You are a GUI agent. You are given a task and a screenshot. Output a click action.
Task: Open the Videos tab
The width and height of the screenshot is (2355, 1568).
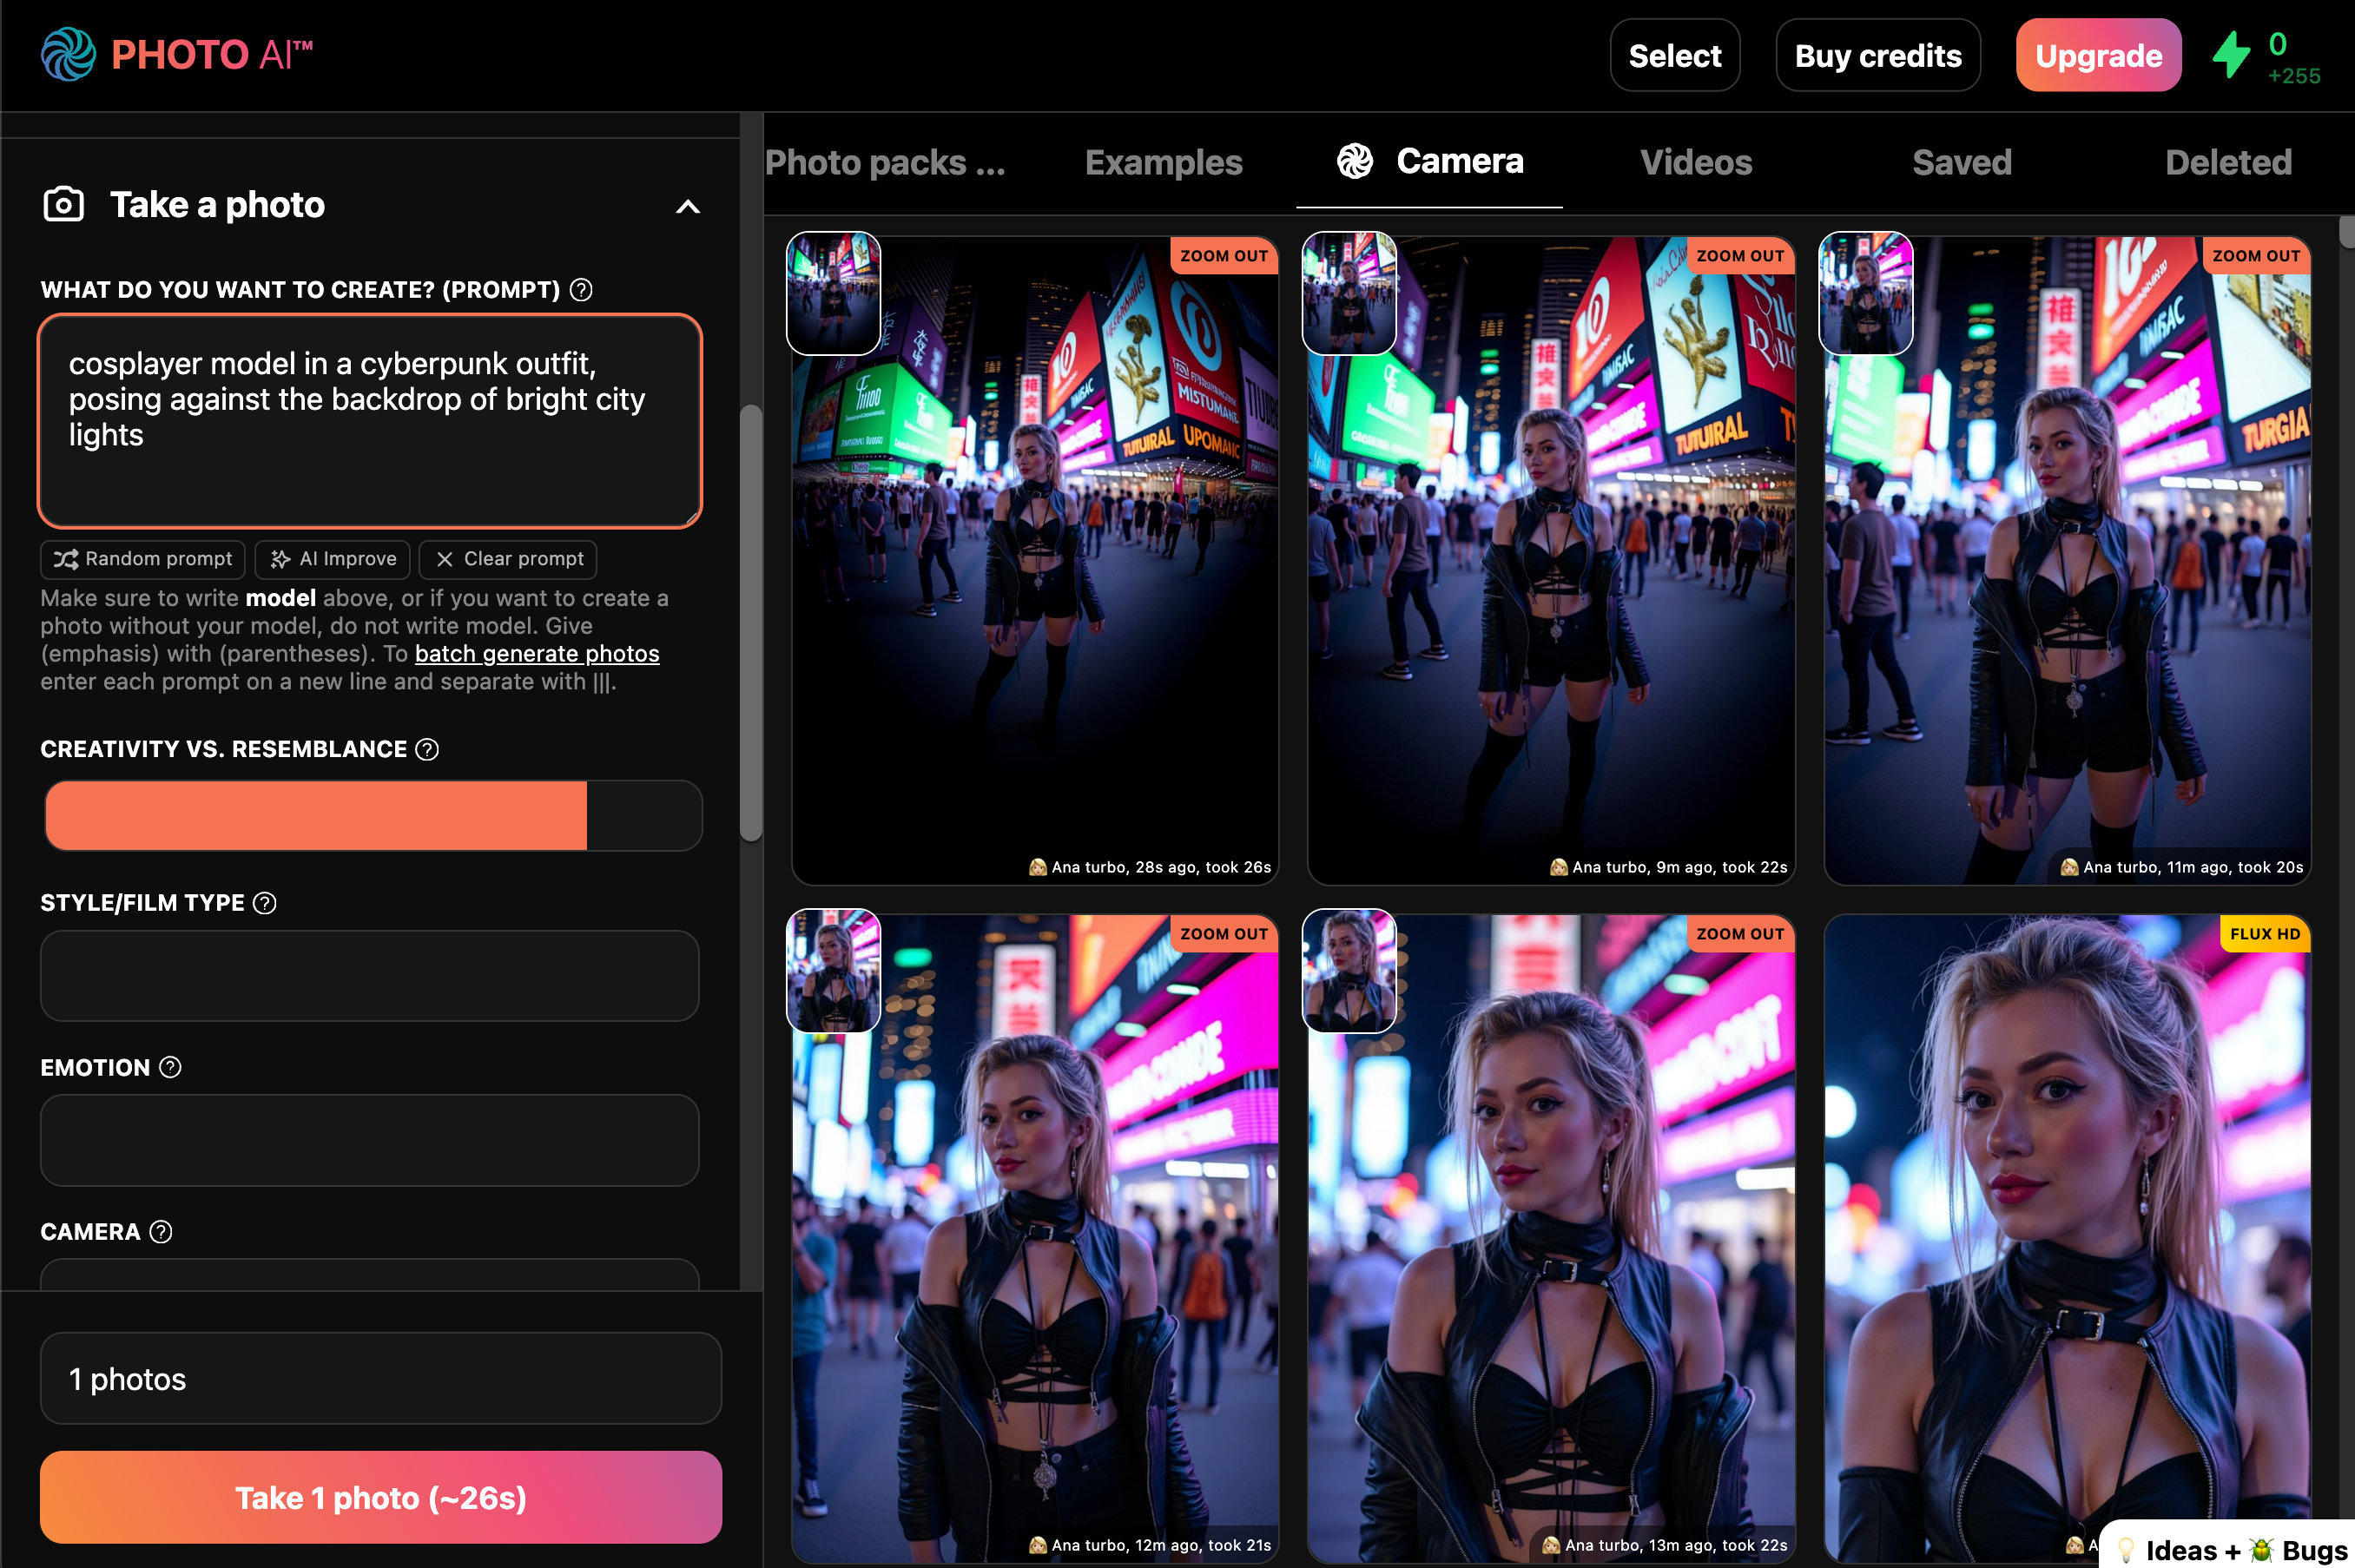pyautogui.click(x=1696, y=163)
